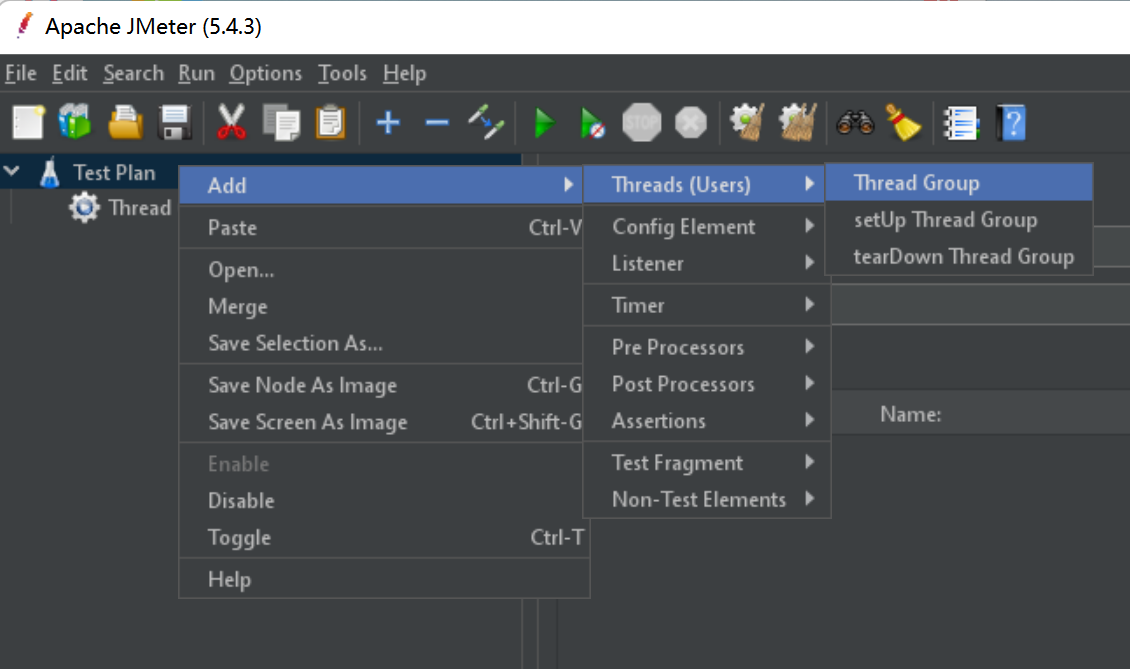
Task: Open the Templates icon in toolbar
Action: tap(75, 122)
